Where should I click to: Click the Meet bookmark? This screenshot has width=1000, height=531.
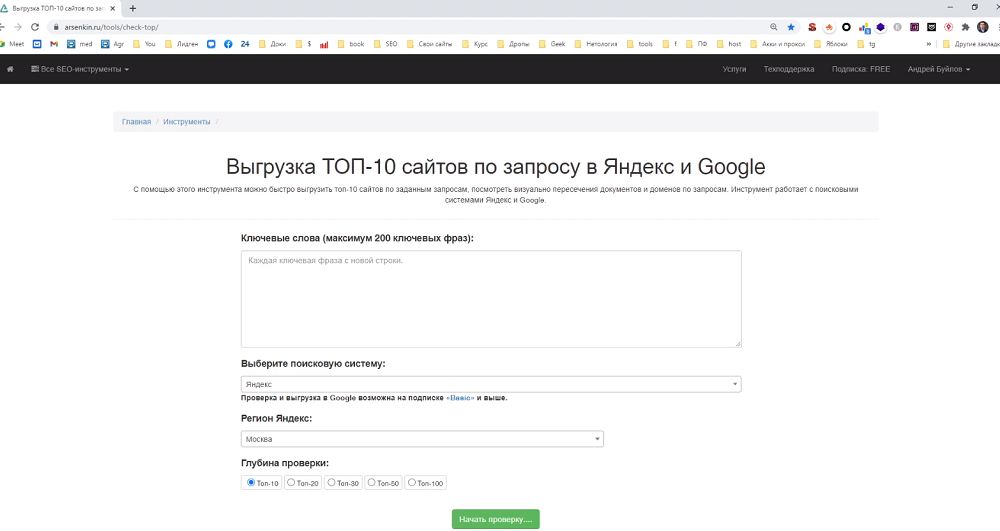click(12, 44)
